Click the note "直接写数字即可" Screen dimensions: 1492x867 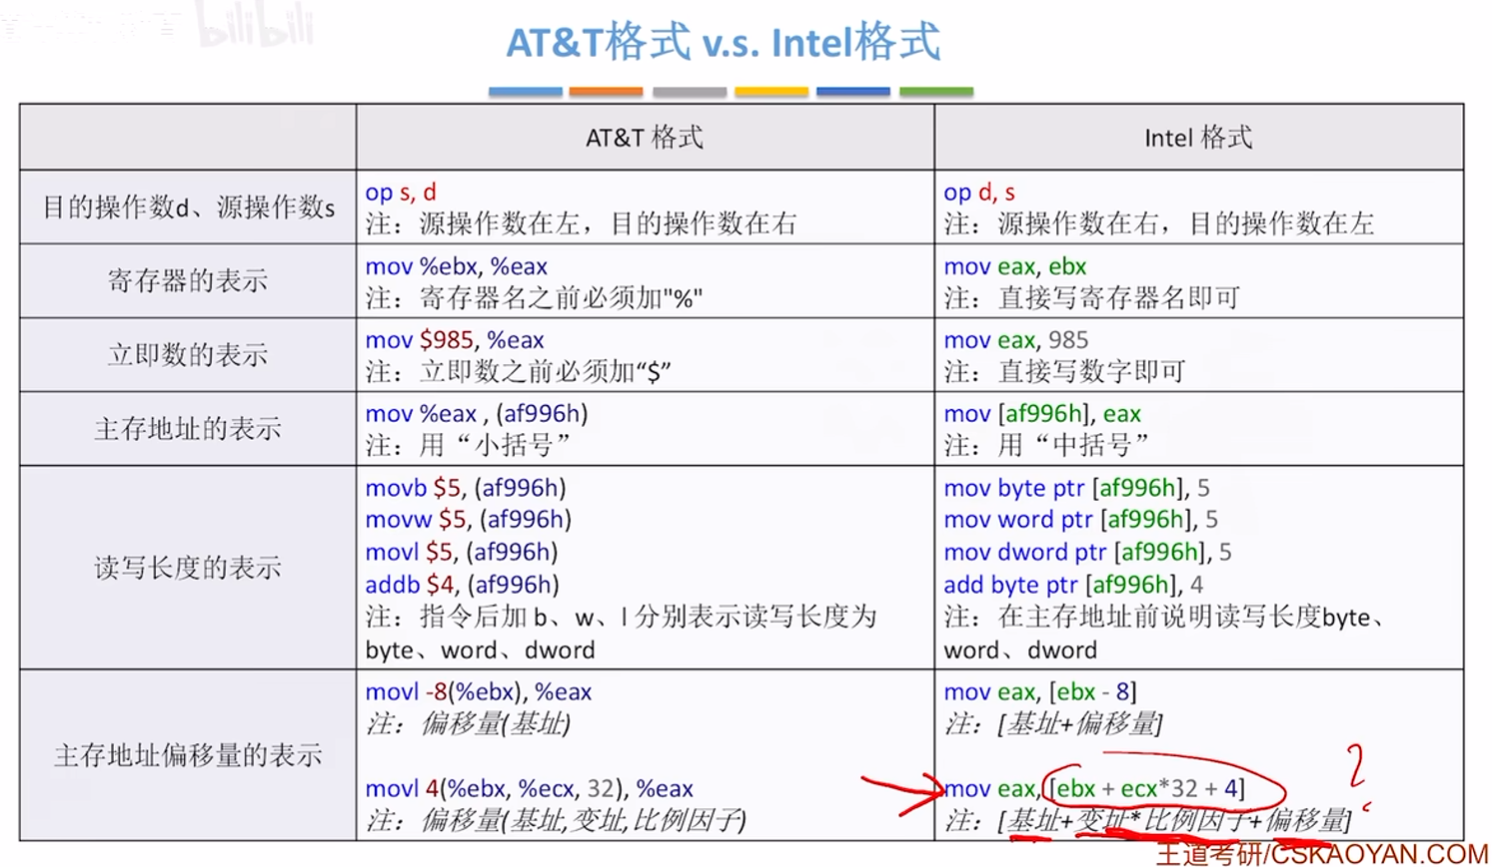[1091, 372]
